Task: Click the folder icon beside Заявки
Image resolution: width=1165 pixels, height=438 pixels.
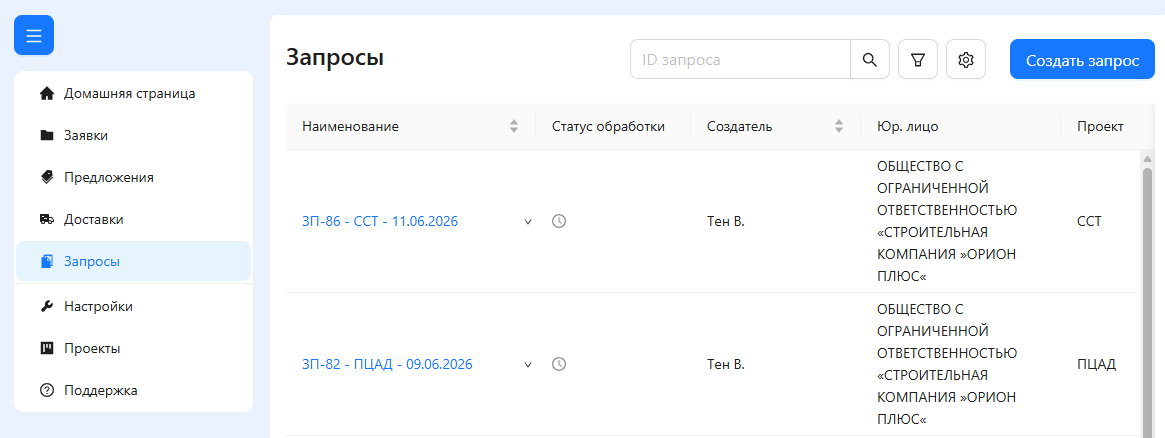Action: (47, 136)
